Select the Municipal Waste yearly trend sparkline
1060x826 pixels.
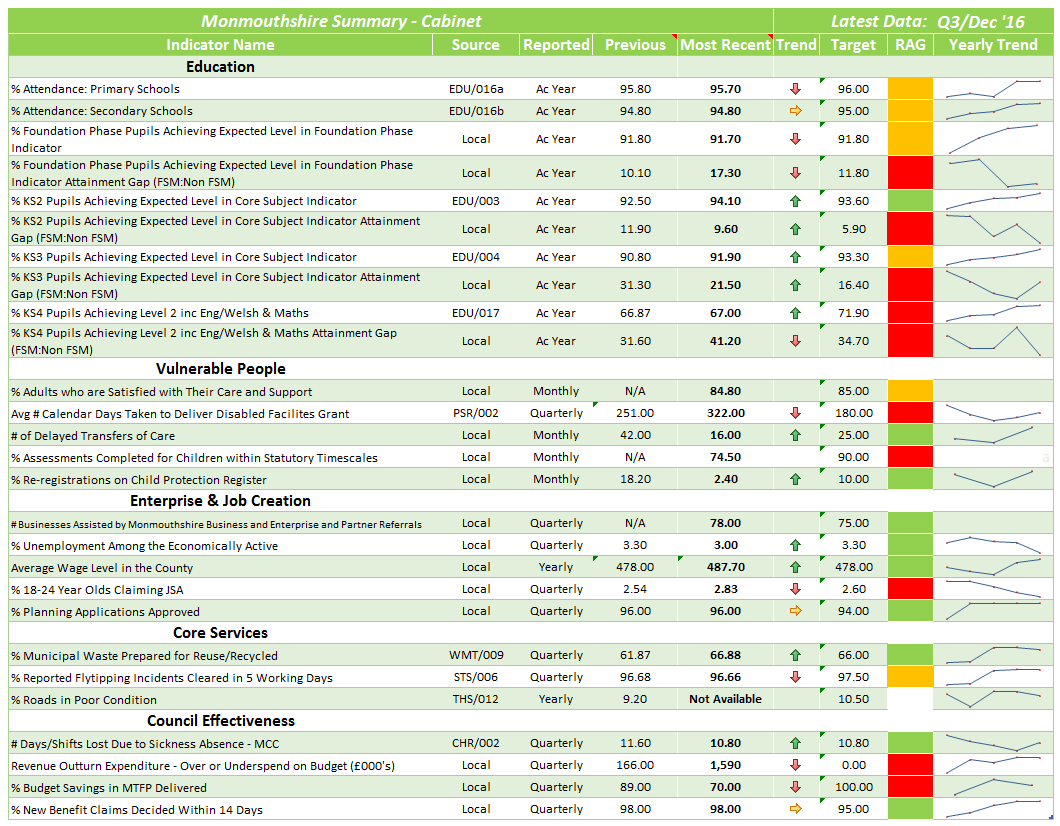point(993,655)
